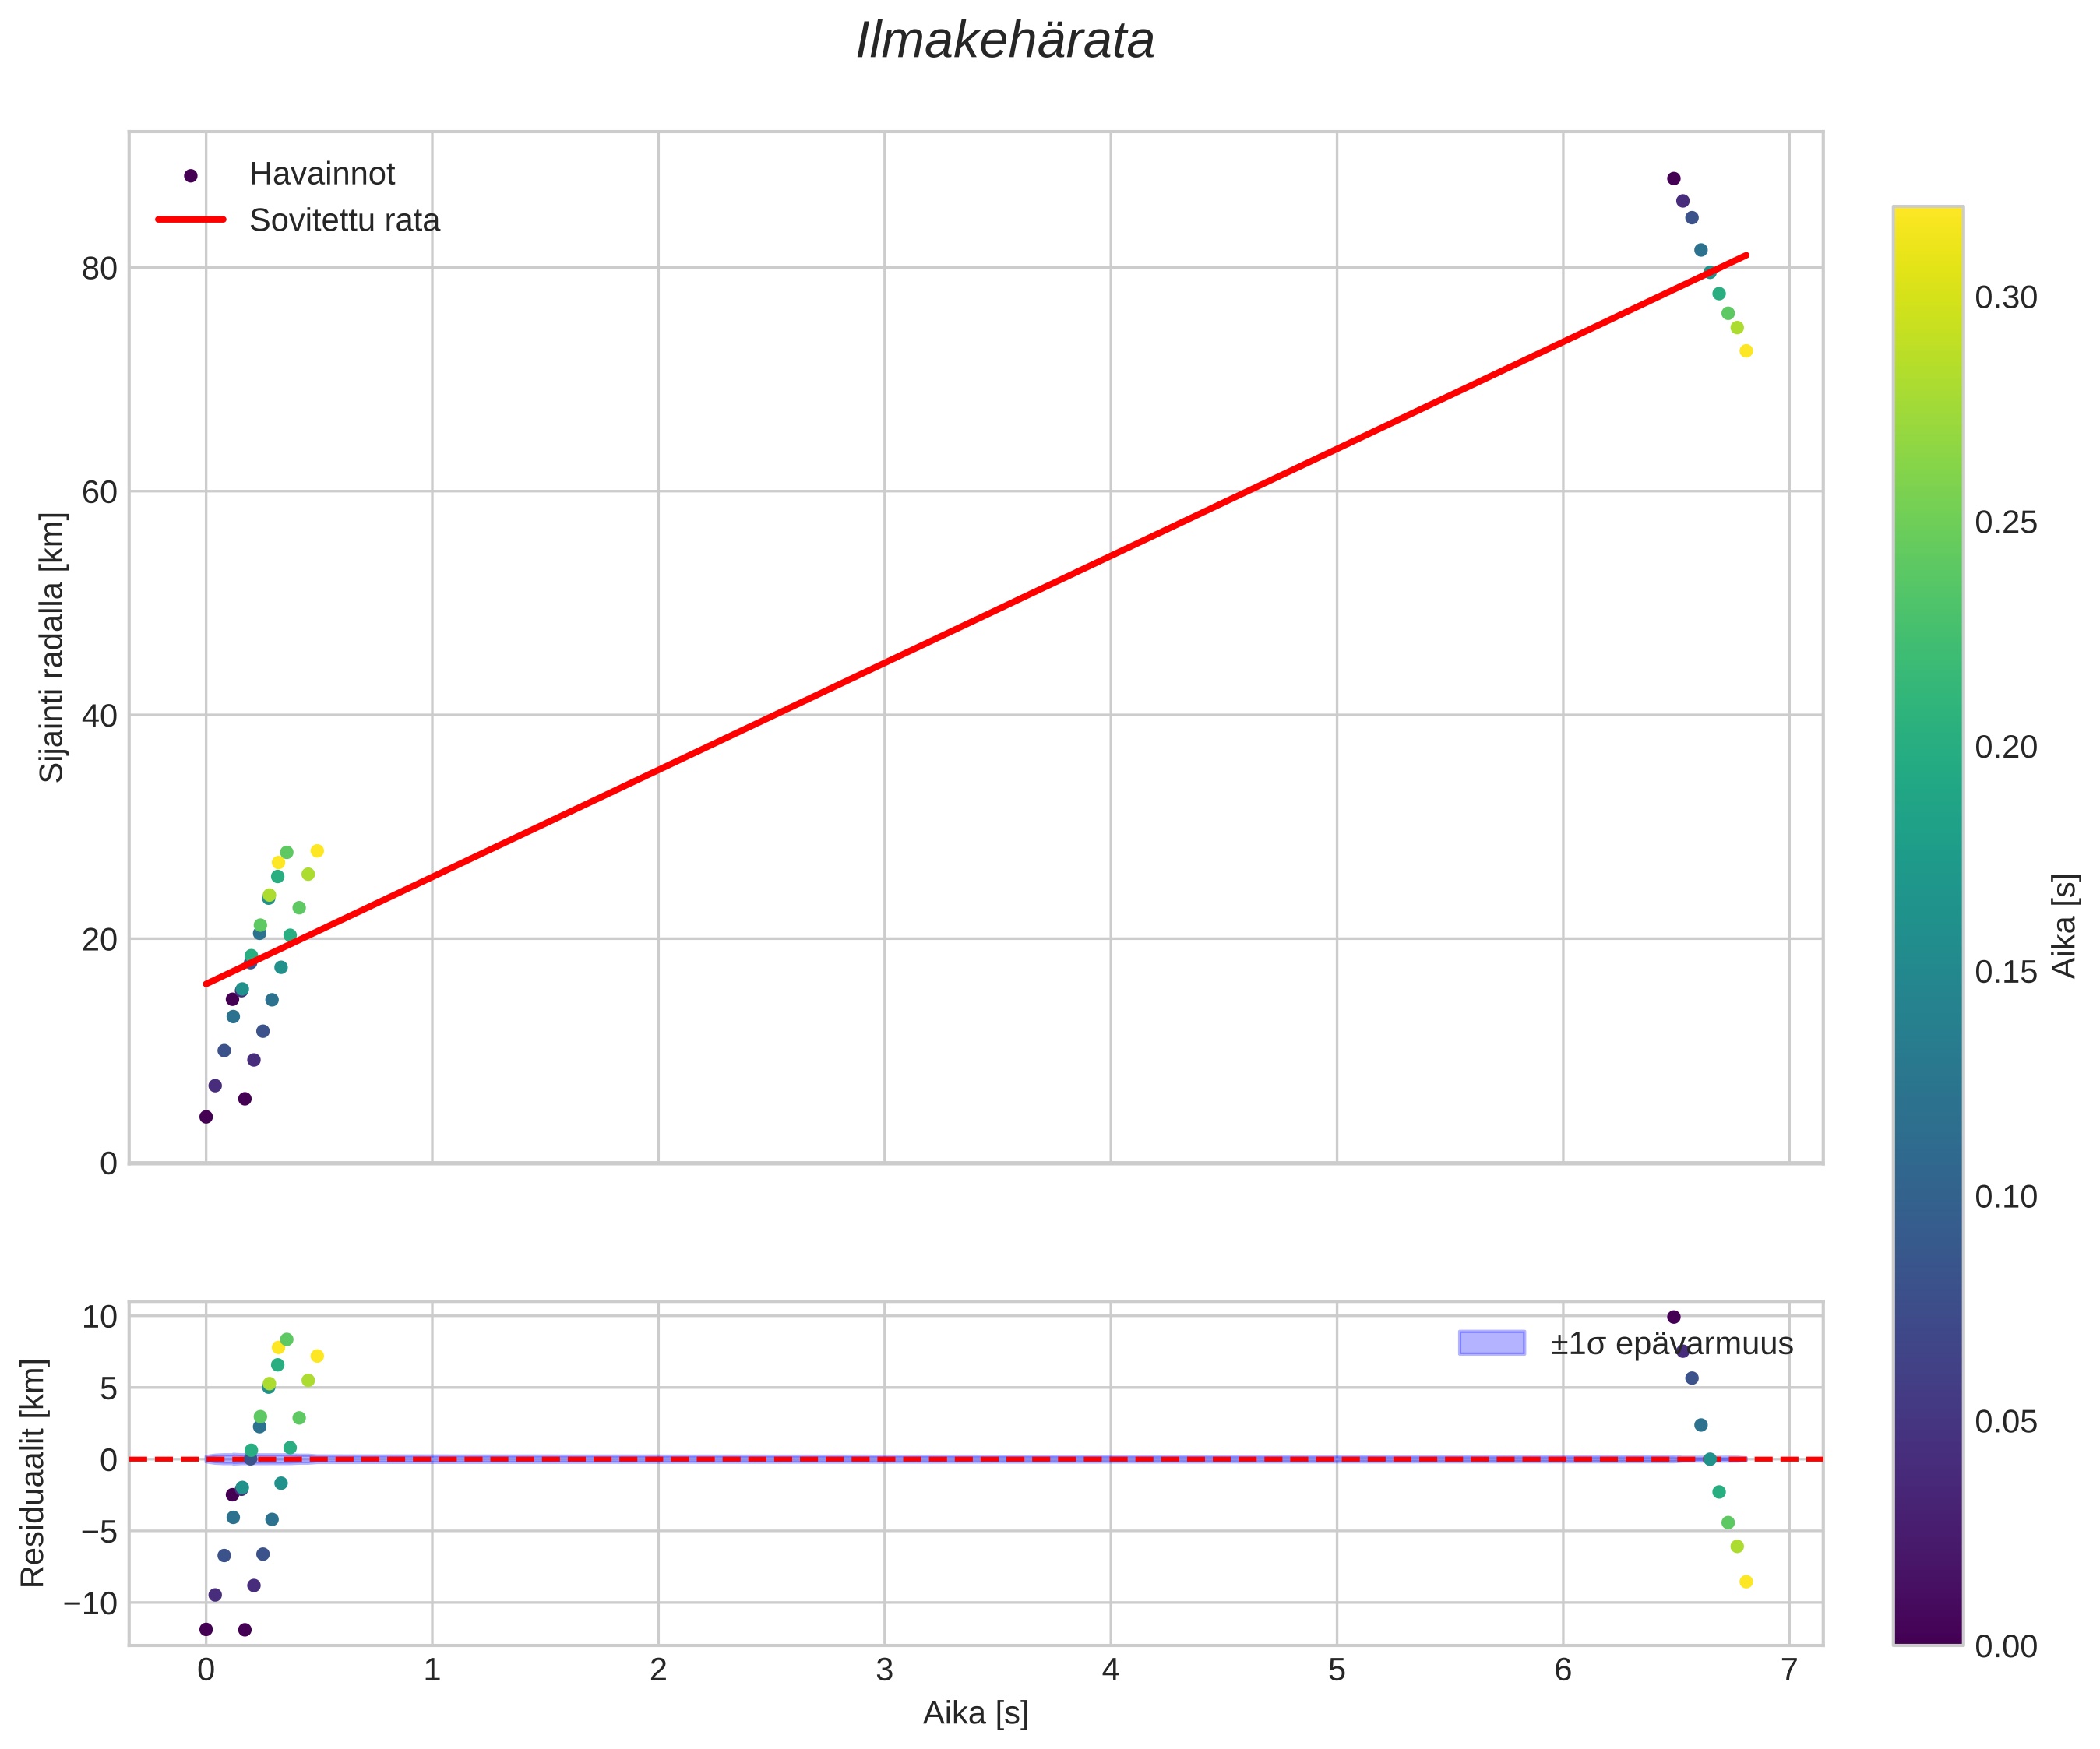Click the Aika [s] colorbar label

point(2064,926)
